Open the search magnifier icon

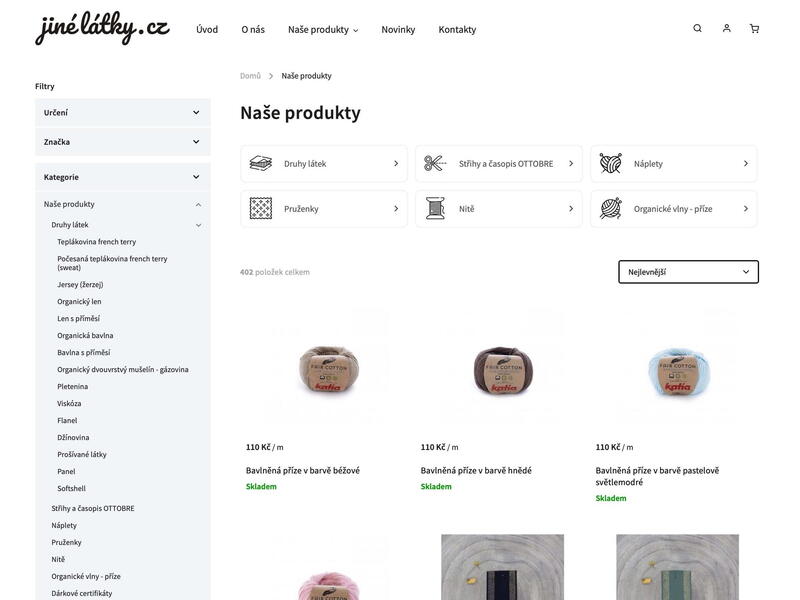[x=697, y=28]
